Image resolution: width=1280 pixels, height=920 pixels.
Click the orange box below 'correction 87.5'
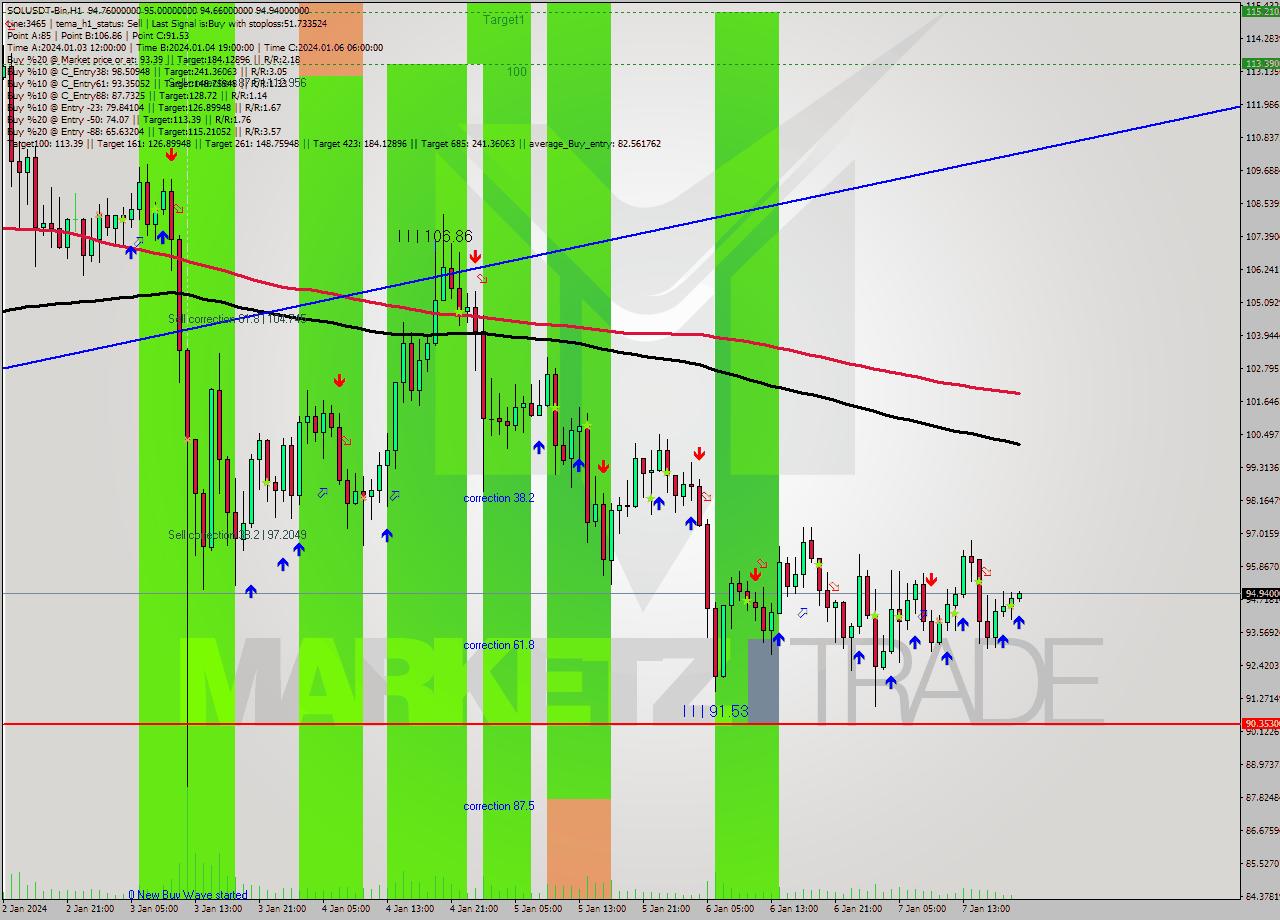coord(578,848)
